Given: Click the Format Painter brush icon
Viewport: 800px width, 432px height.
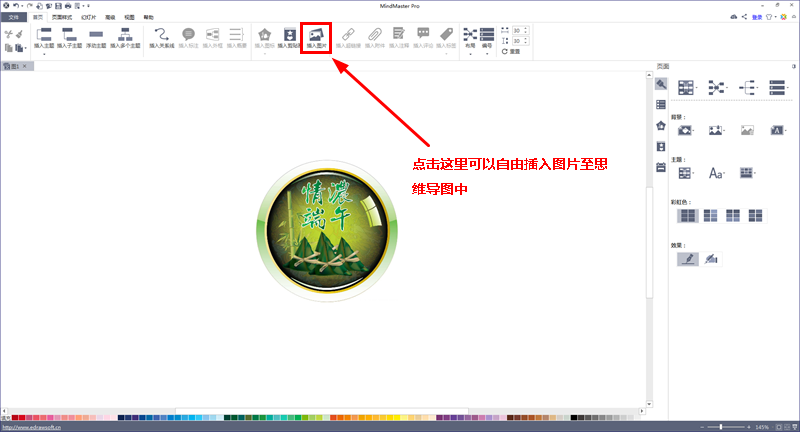Looking at the screenshot, I should (19, 35).
